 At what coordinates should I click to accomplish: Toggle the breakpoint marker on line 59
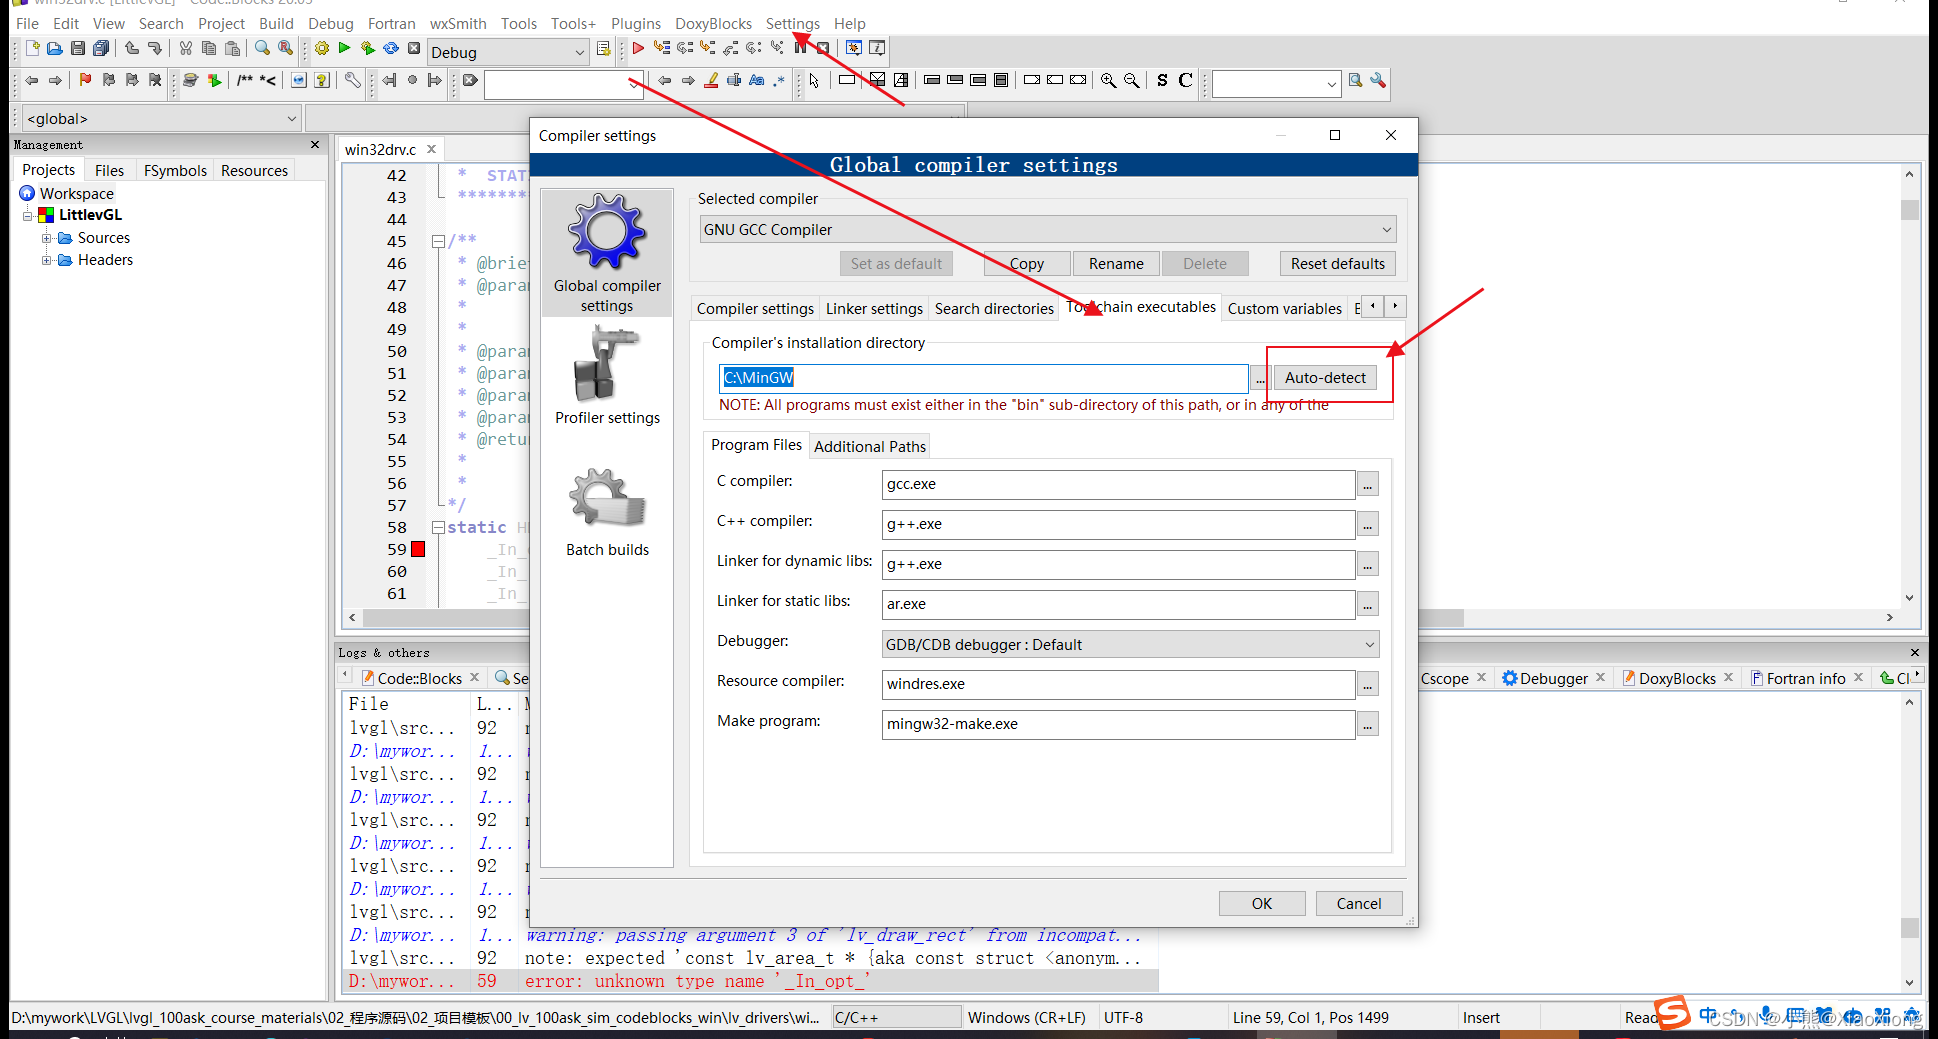point(418,549)
